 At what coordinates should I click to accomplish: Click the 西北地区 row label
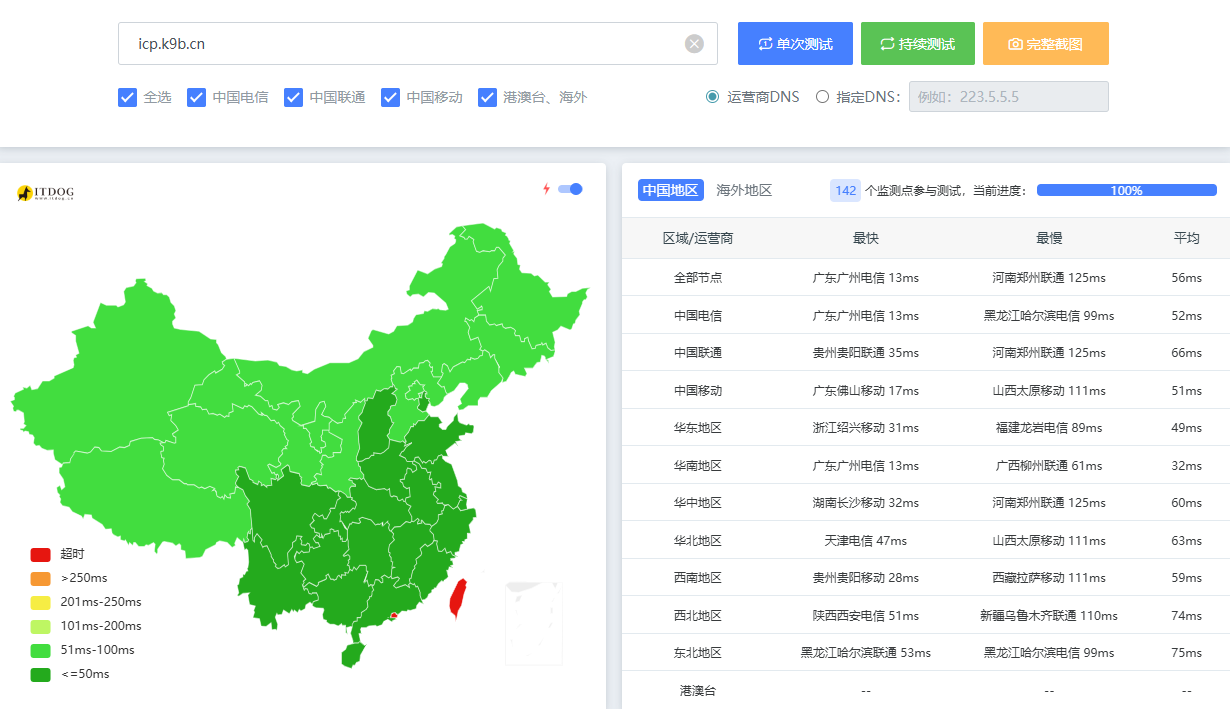click(x=698, y=615)
